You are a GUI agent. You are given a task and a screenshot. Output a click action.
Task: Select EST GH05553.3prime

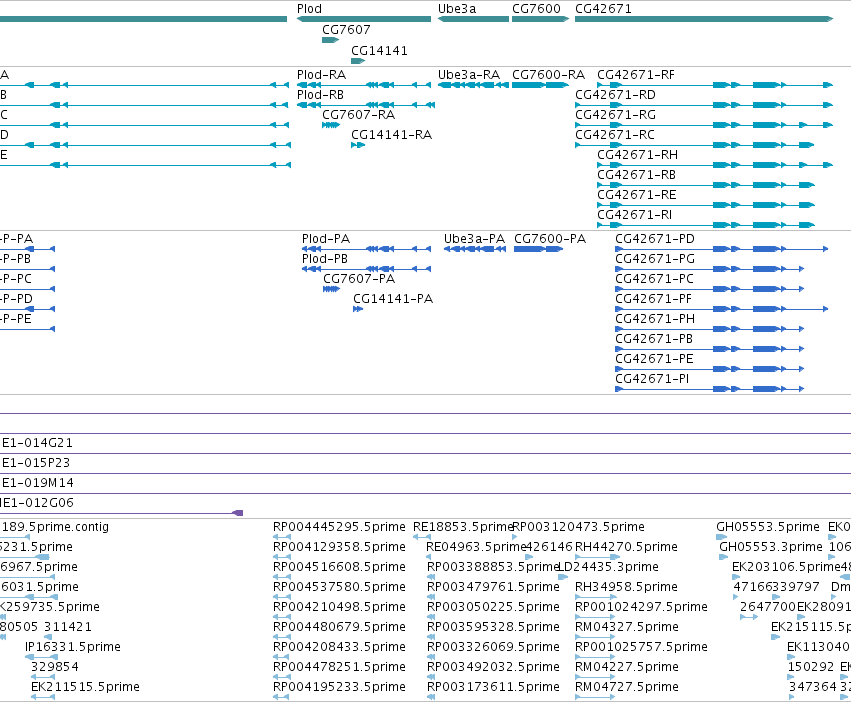tap(771, 547)
